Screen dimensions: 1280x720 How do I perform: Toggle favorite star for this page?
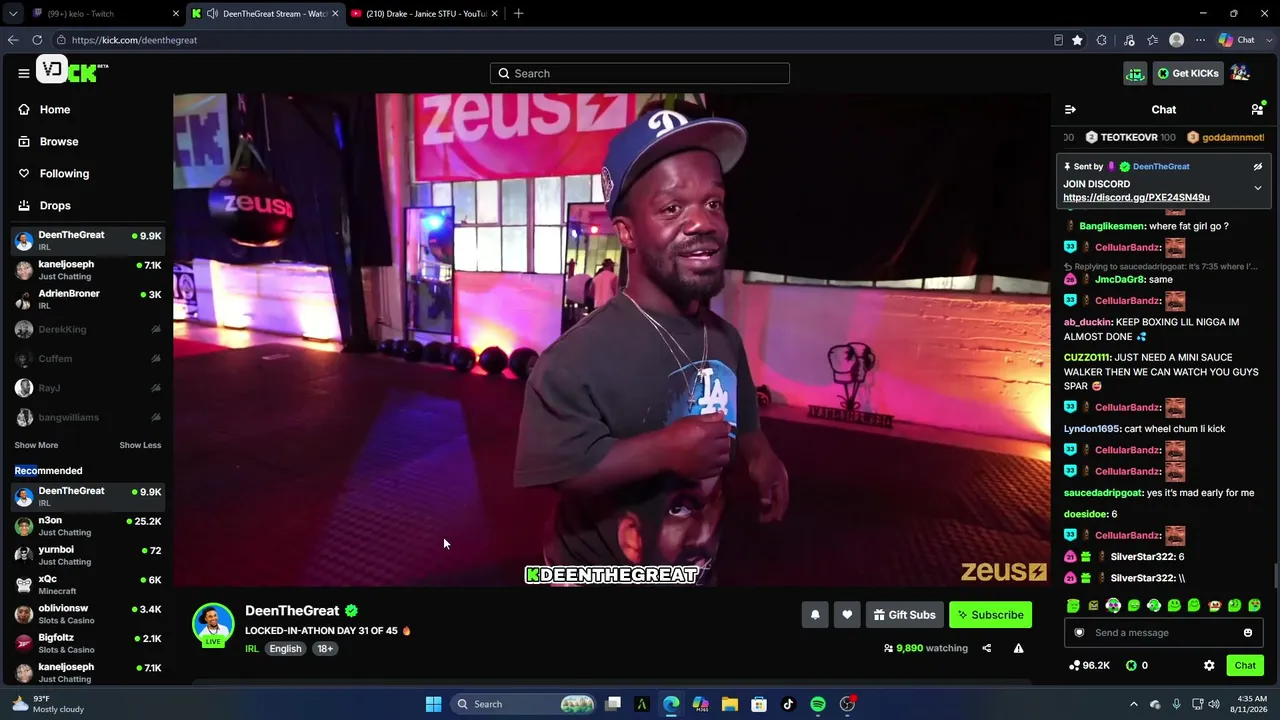[x=1077, y=40]
